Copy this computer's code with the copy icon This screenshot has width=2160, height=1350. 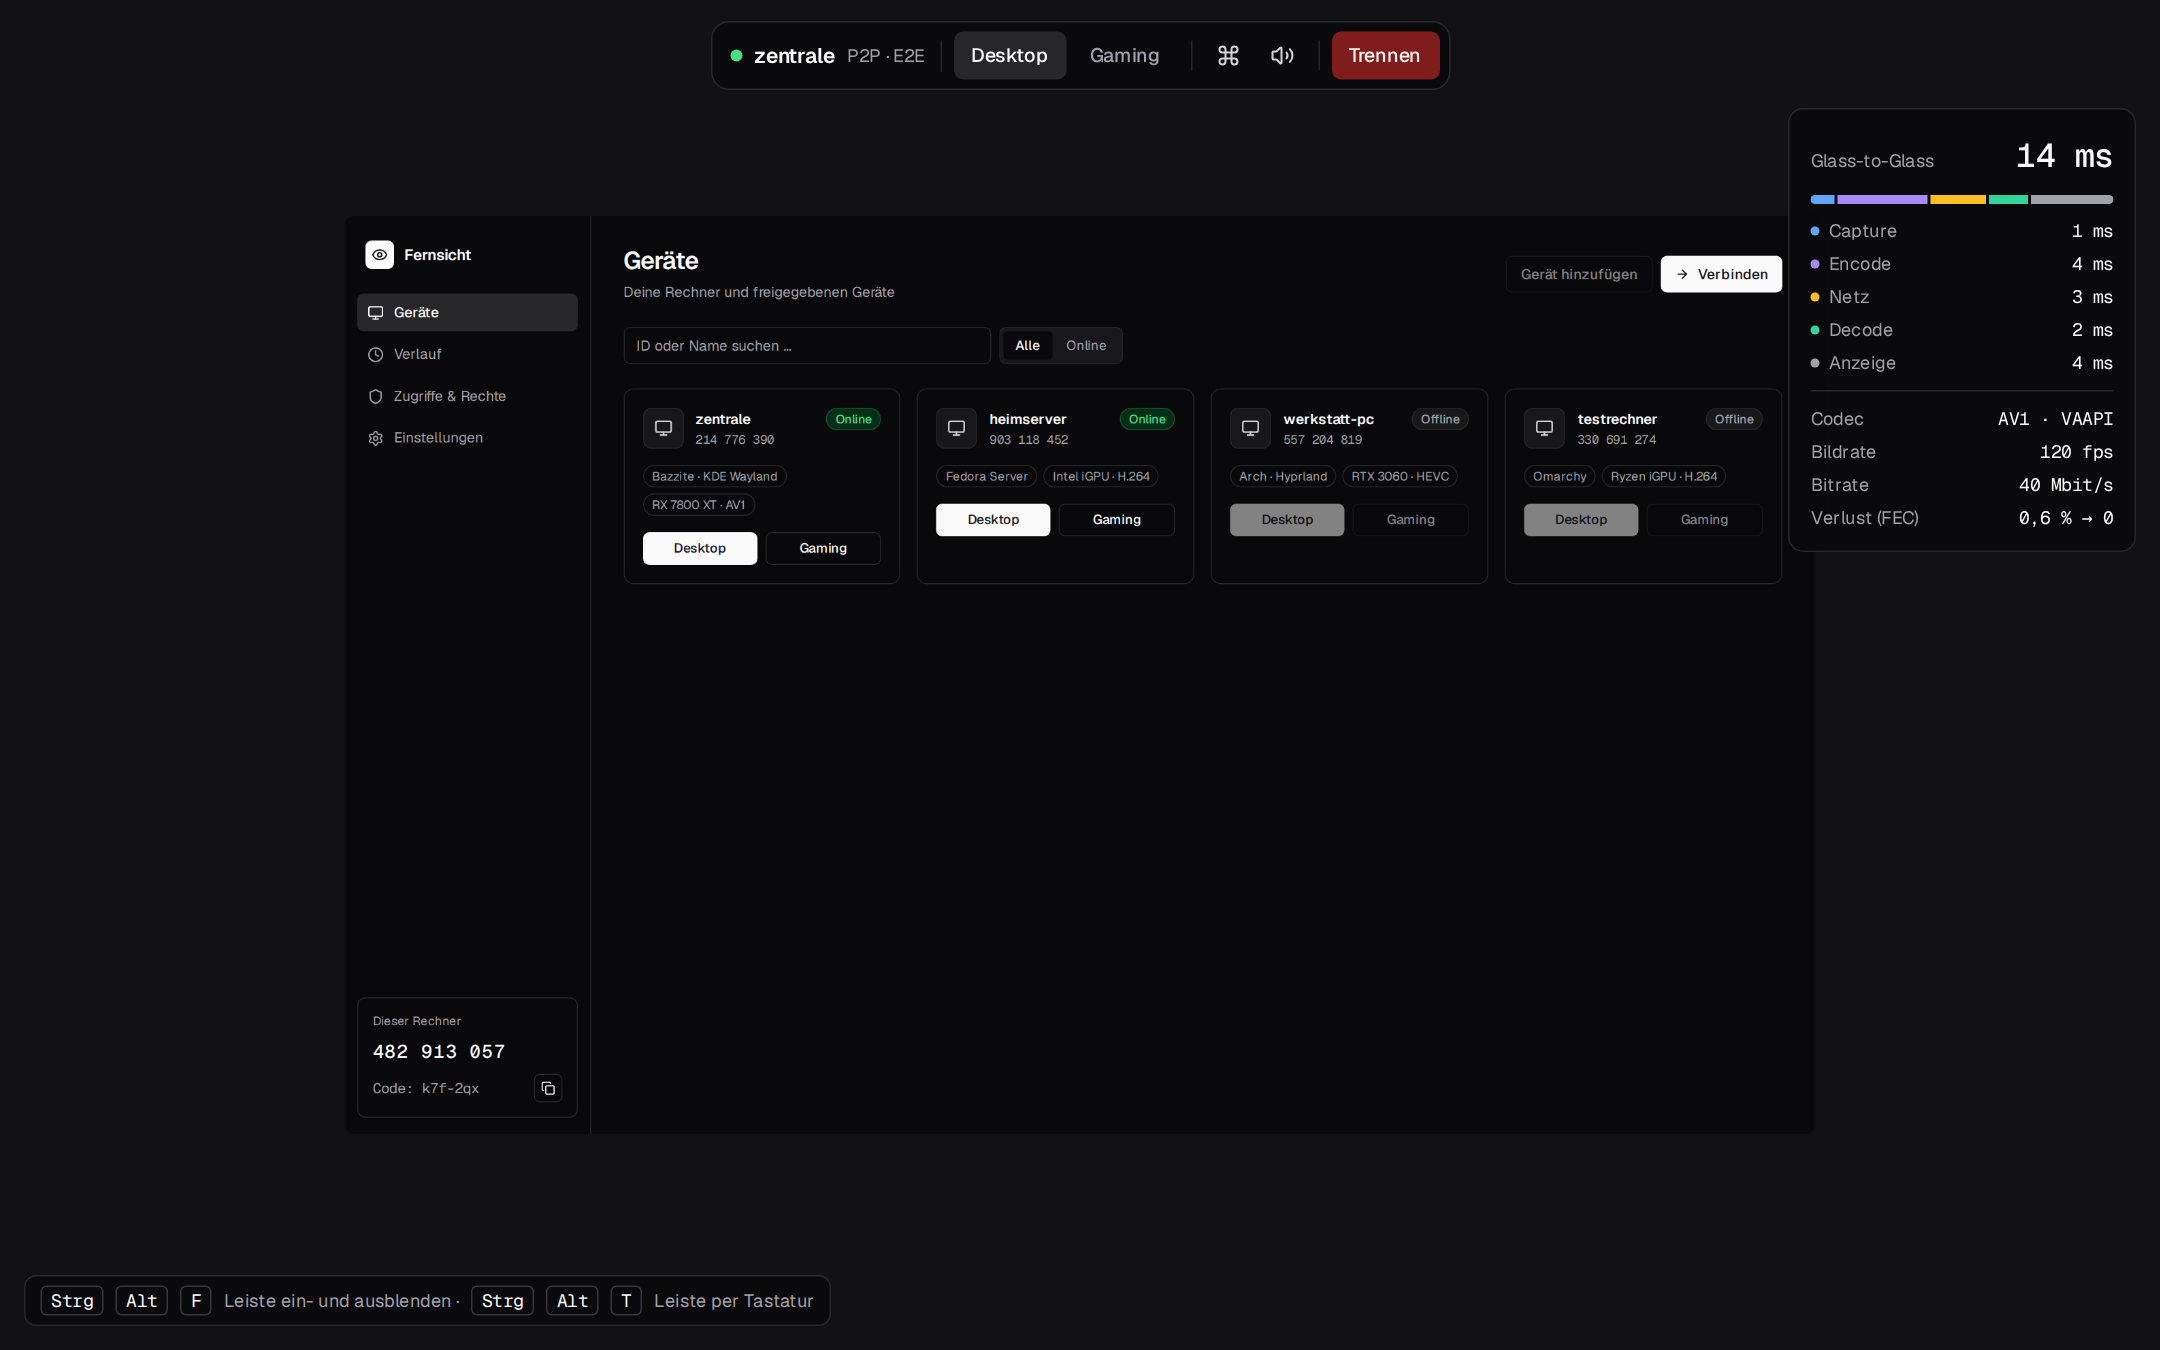pyautogui.click(x=548, y=1088)
